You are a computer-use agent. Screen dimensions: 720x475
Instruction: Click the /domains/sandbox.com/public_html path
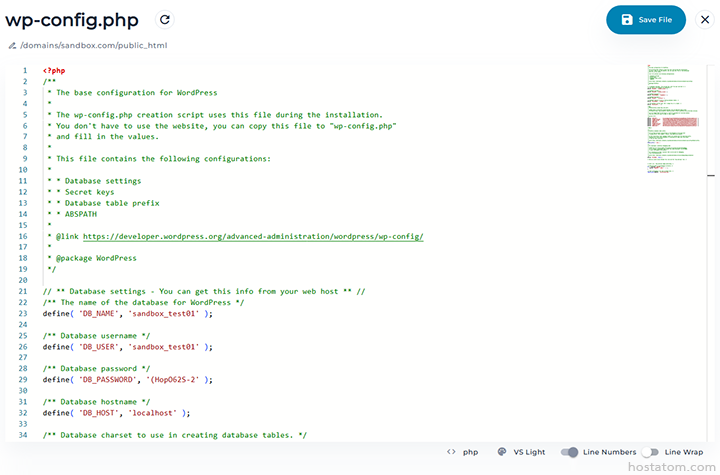point(93,45)
